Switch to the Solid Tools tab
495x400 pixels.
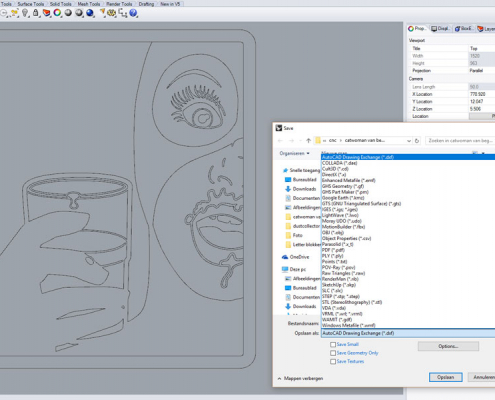pyautogui.click(x=61, y=4)
